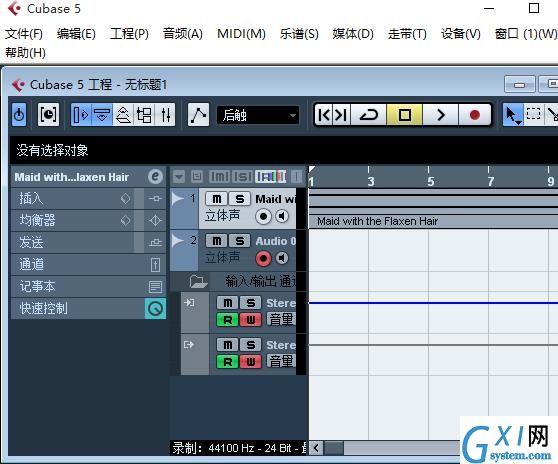
Task: Mute the Maid with track
Action: (217, 199)
